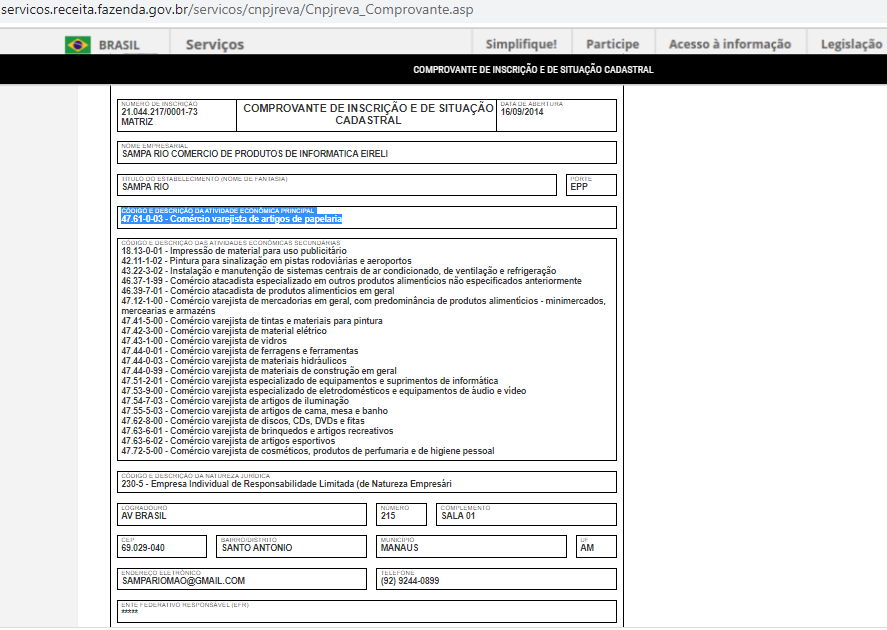Open Acesso à informação tab
This screenshot has width=887, height=630.
[729, 44]
